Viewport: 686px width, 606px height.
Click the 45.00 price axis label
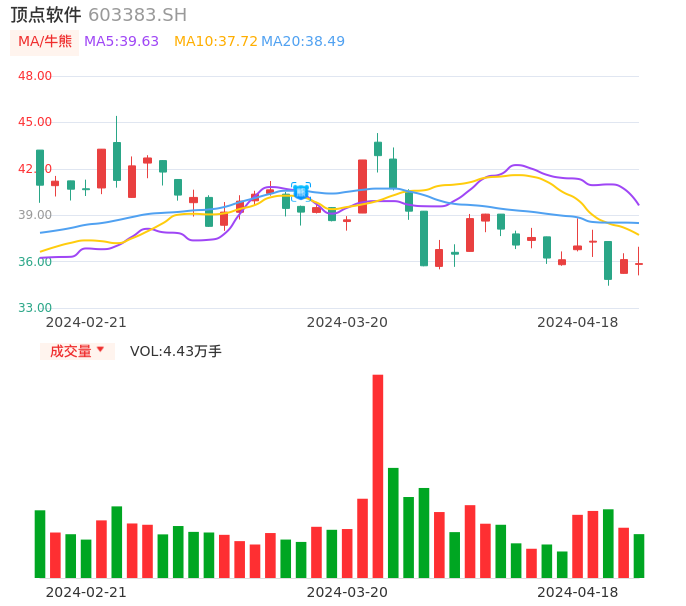coord(35,122)
